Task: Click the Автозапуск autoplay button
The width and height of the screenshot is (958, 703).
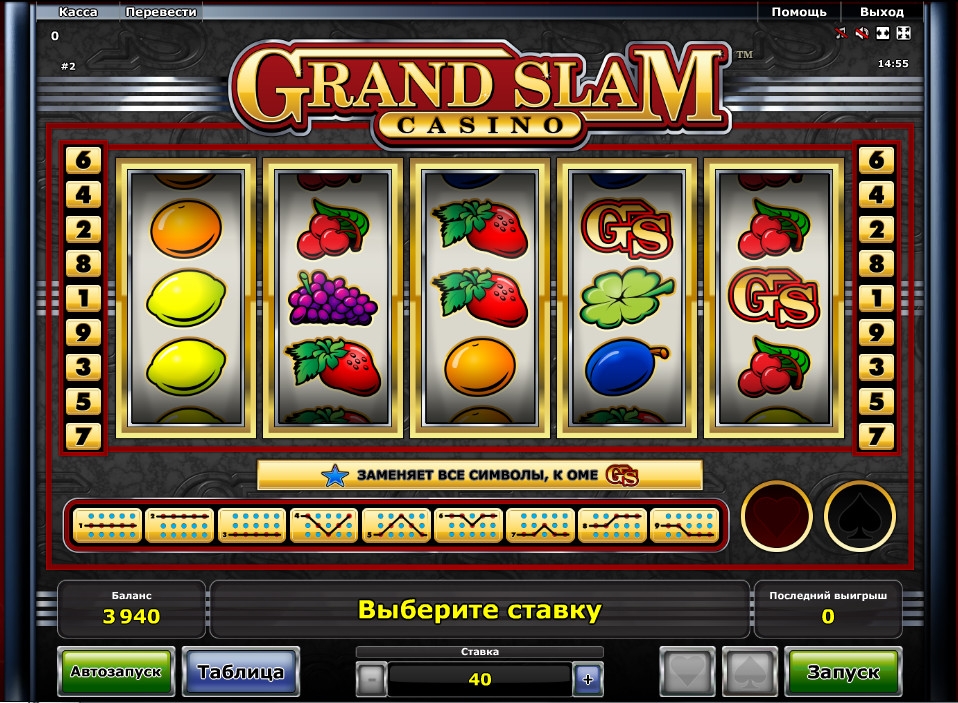Action: click(x=116, y=672)
